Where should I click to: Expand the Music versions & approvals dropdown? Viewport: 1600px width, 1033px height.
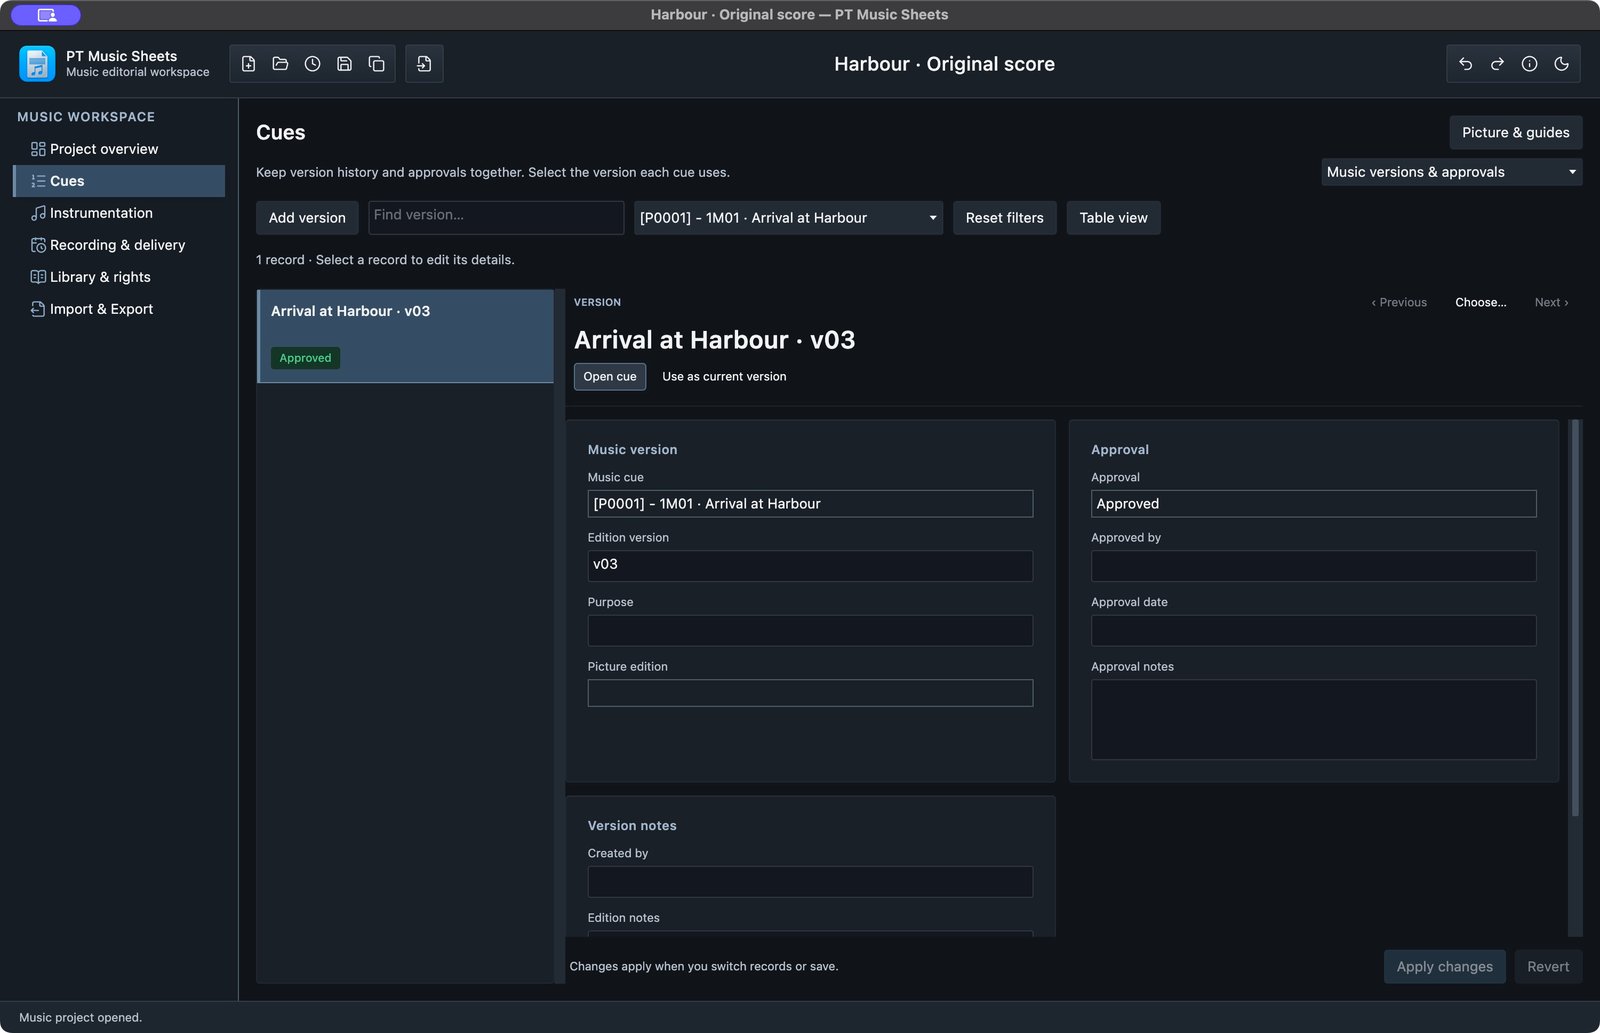(1452, 172)
